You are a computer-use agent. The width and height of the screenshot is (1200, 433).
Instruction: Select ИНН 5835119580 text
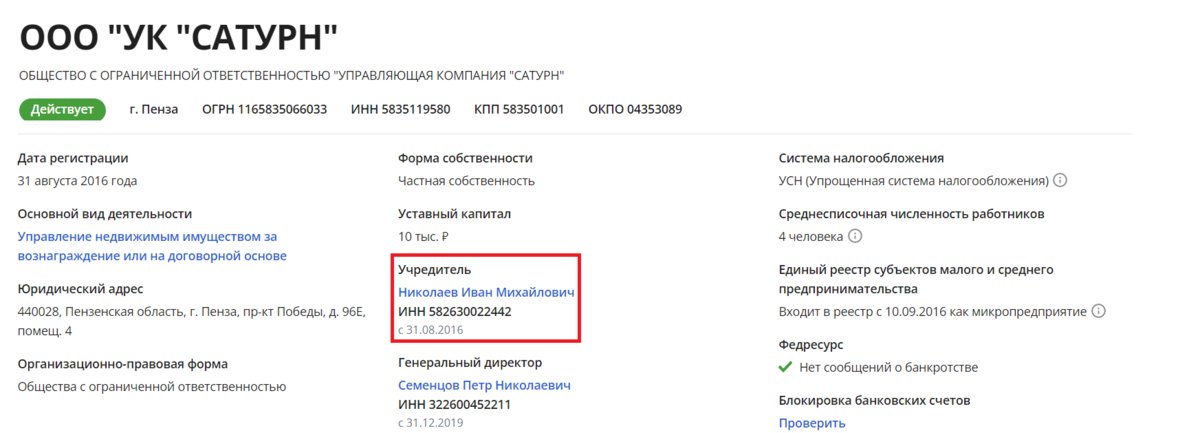click(x=400, y=109)
